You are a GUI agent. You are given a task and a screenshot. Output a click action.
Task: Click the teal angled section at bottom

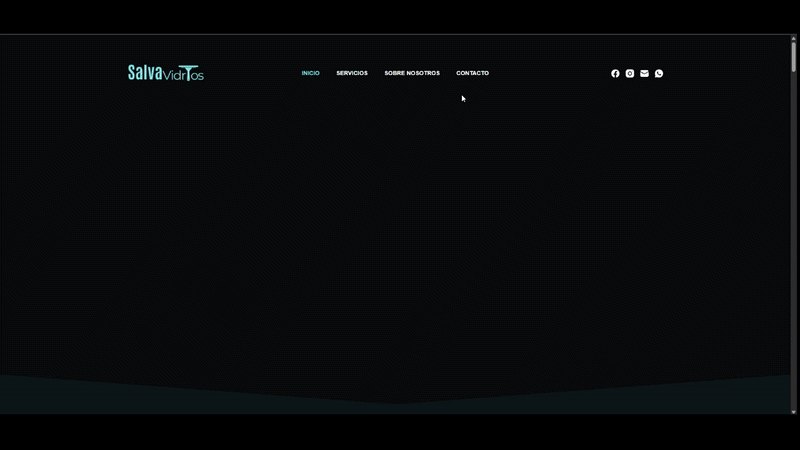[400, 395]
